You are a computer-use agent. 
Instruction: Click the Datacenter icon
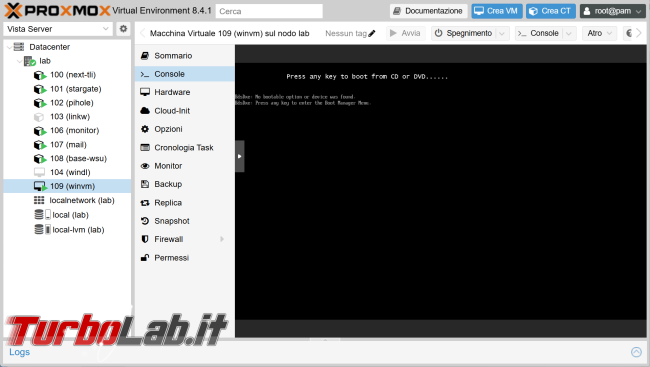coord(19,46)
